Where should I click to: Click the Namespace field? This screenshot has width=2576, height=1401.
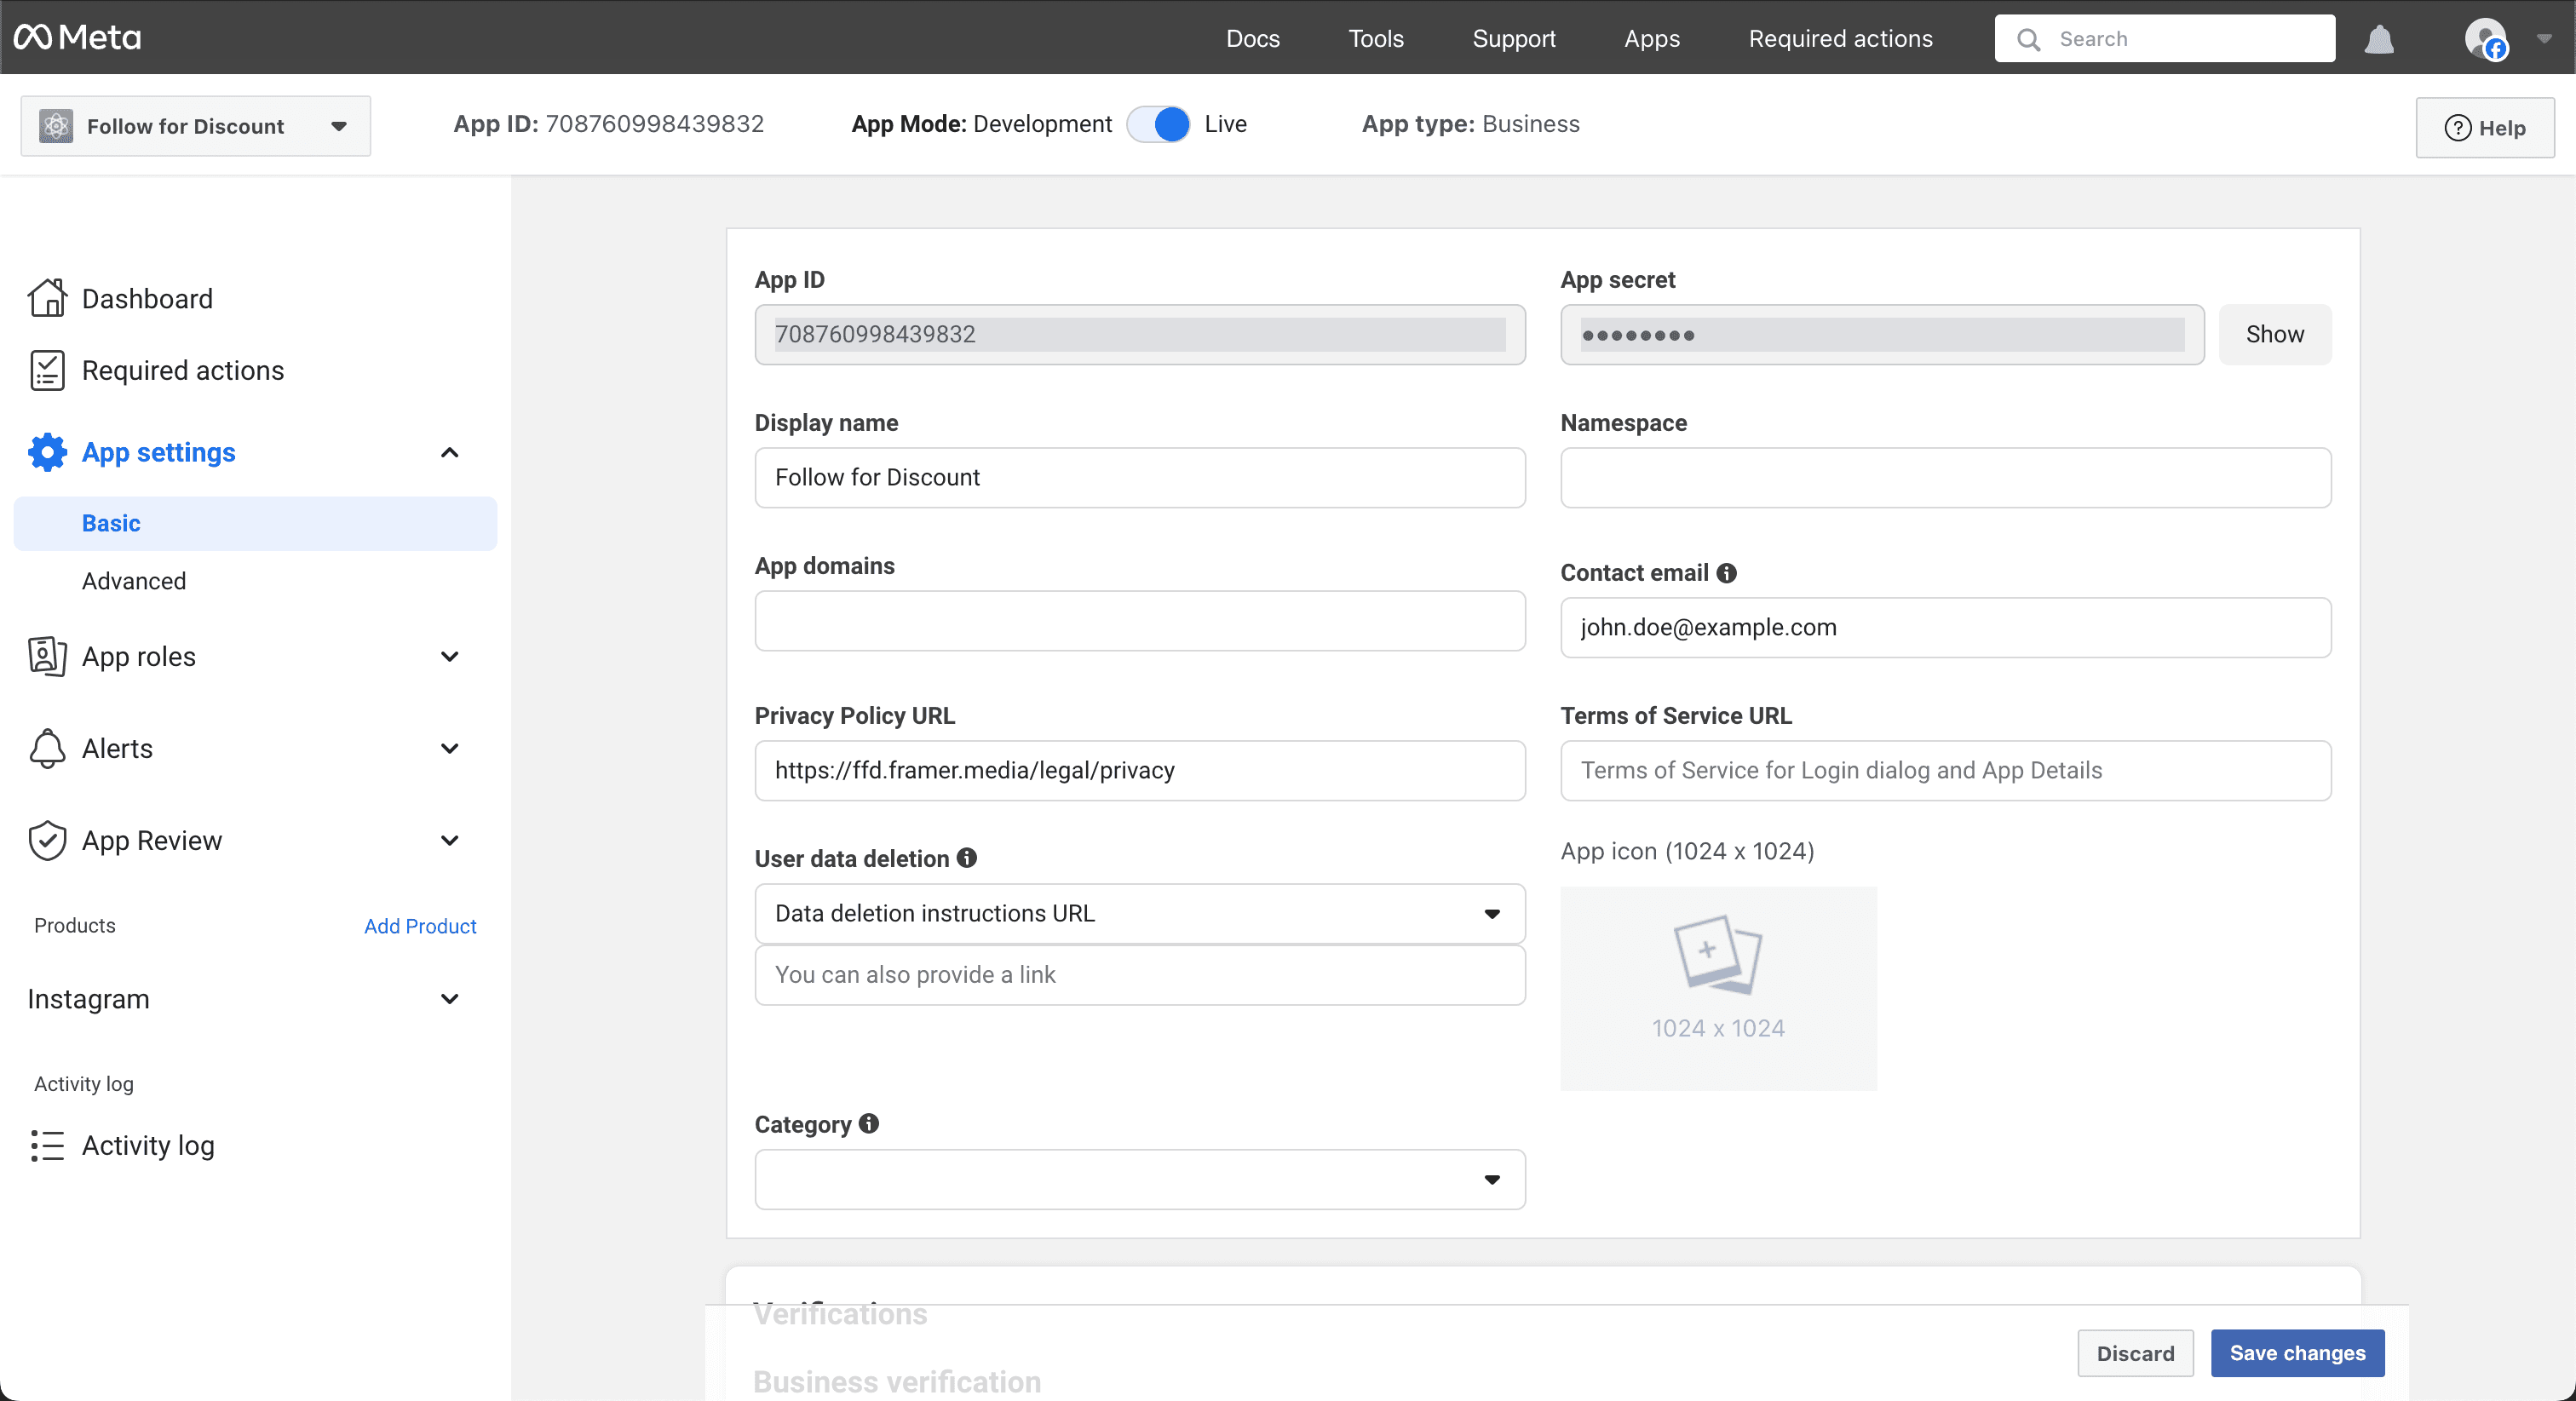coord(1945,477)
